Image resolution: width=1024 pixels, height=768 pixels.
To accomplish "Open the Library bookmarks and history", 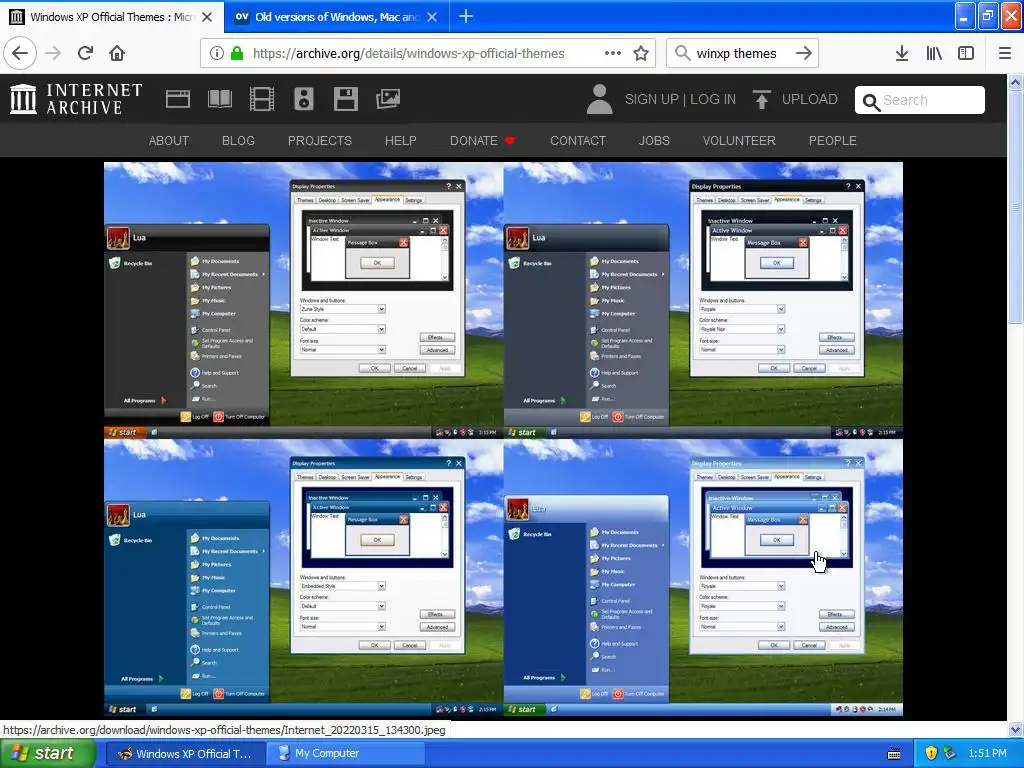I will pos(934,54).
